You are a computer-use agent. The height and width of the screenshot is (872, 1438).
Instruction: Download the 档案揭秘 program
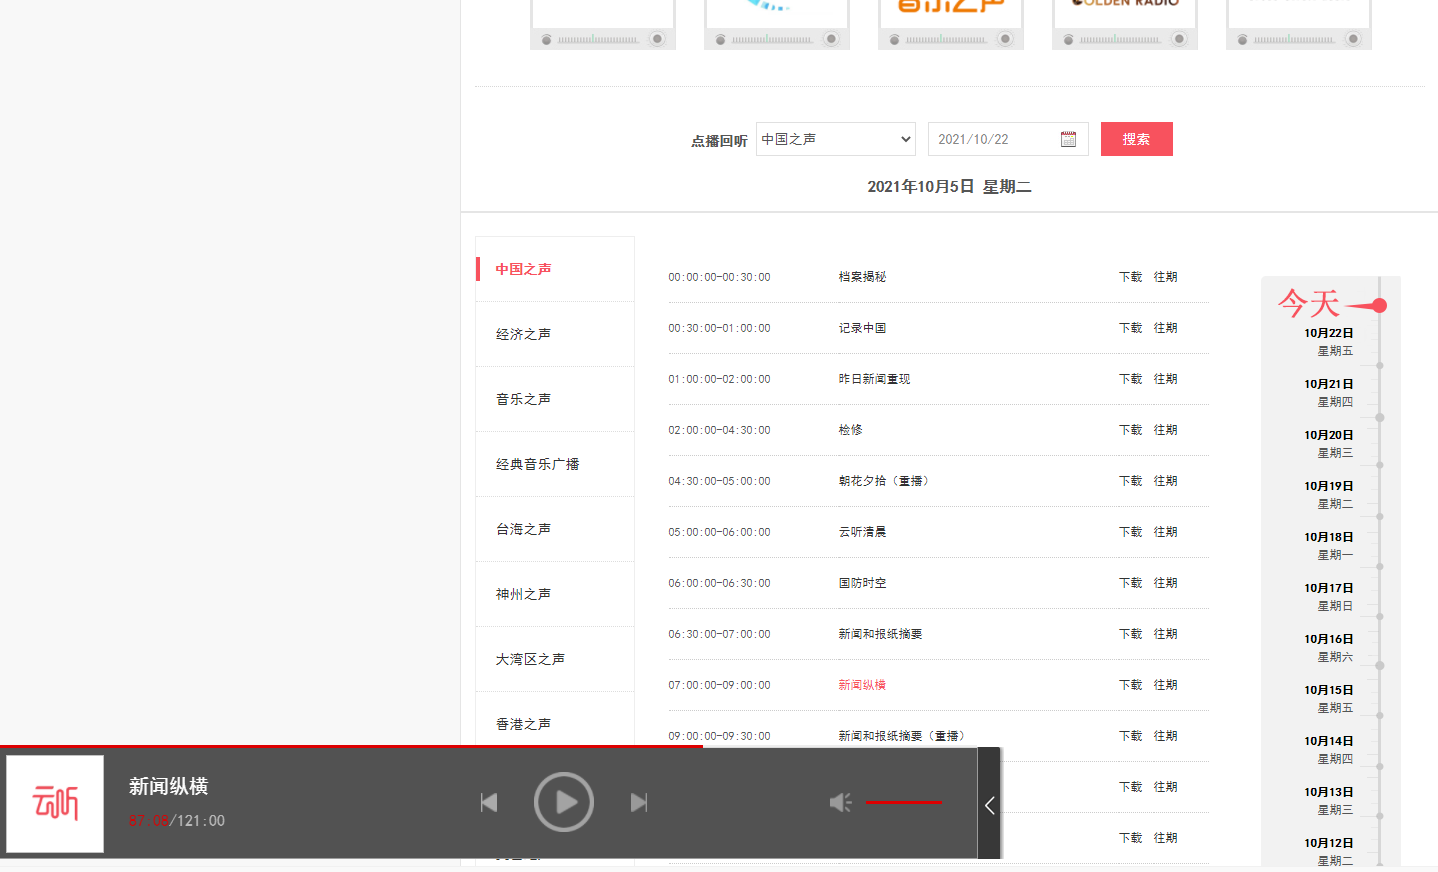[x=1131, y=277]
